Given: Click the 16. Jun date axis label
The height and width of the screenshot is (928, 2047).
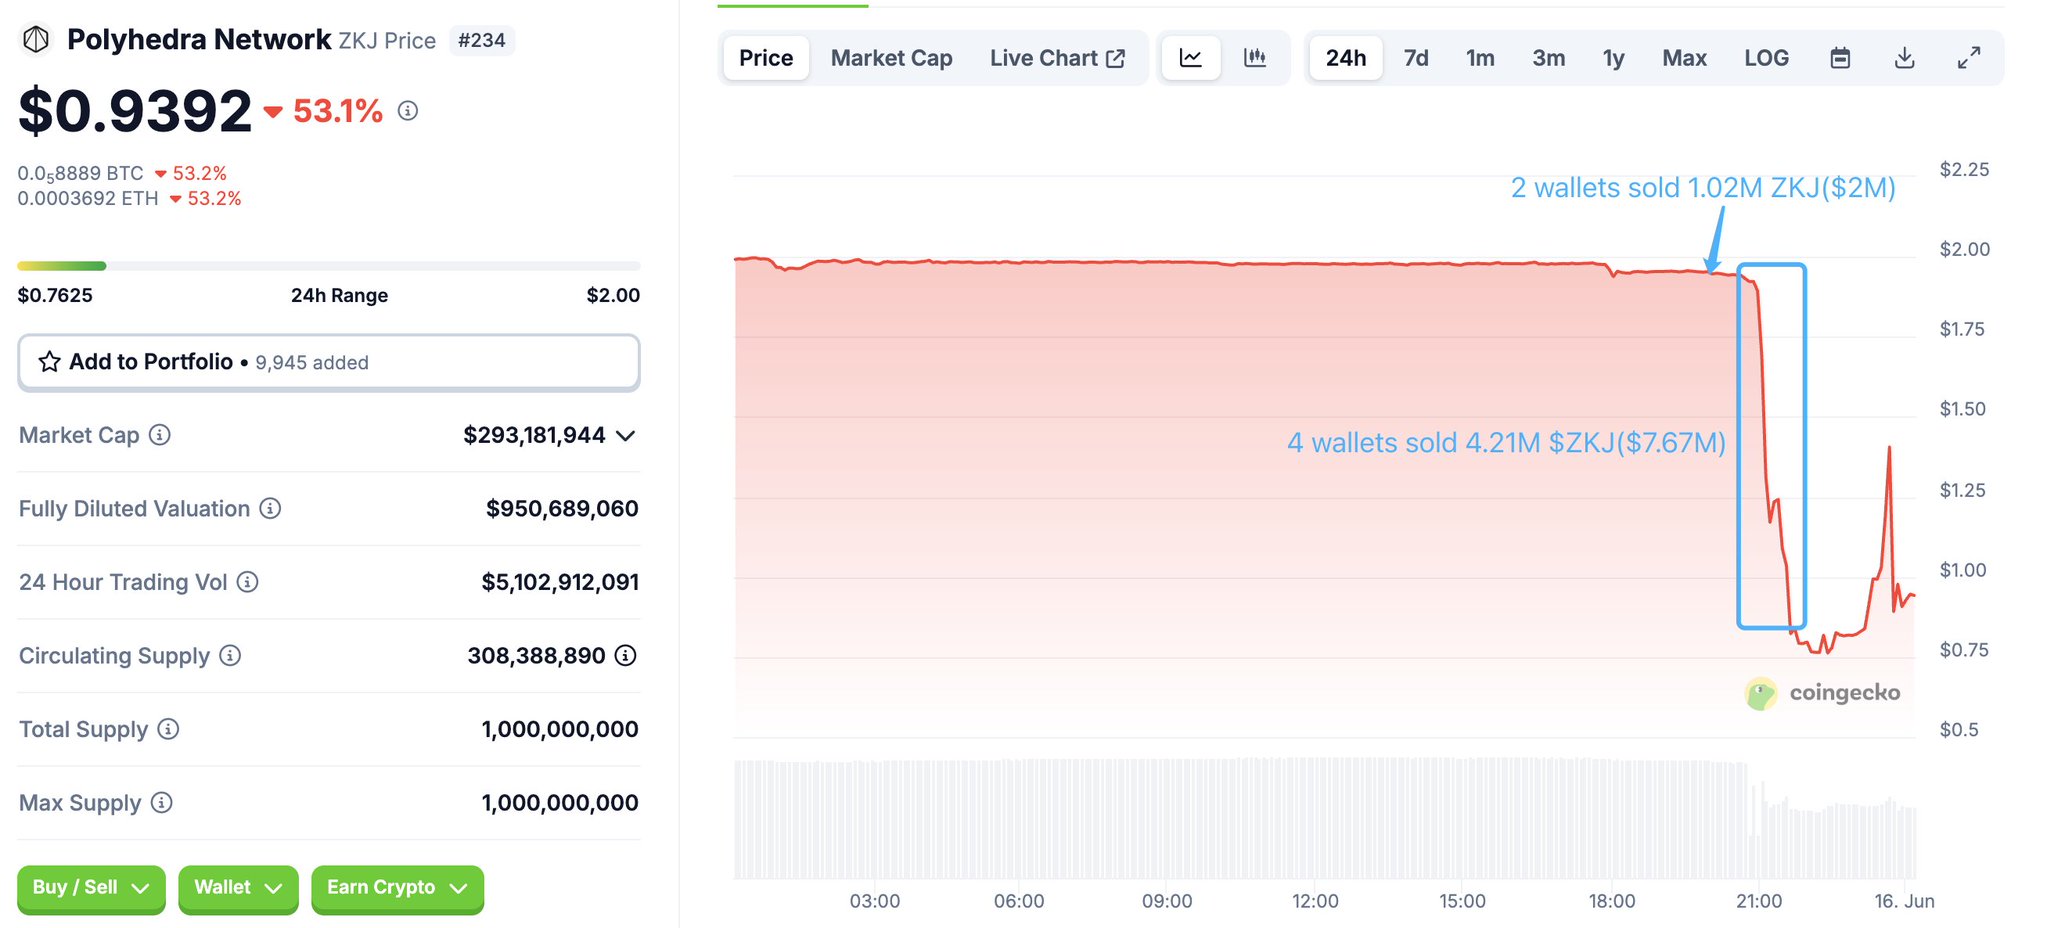Looking at the screenshot, I should (x=1904, y=901).
